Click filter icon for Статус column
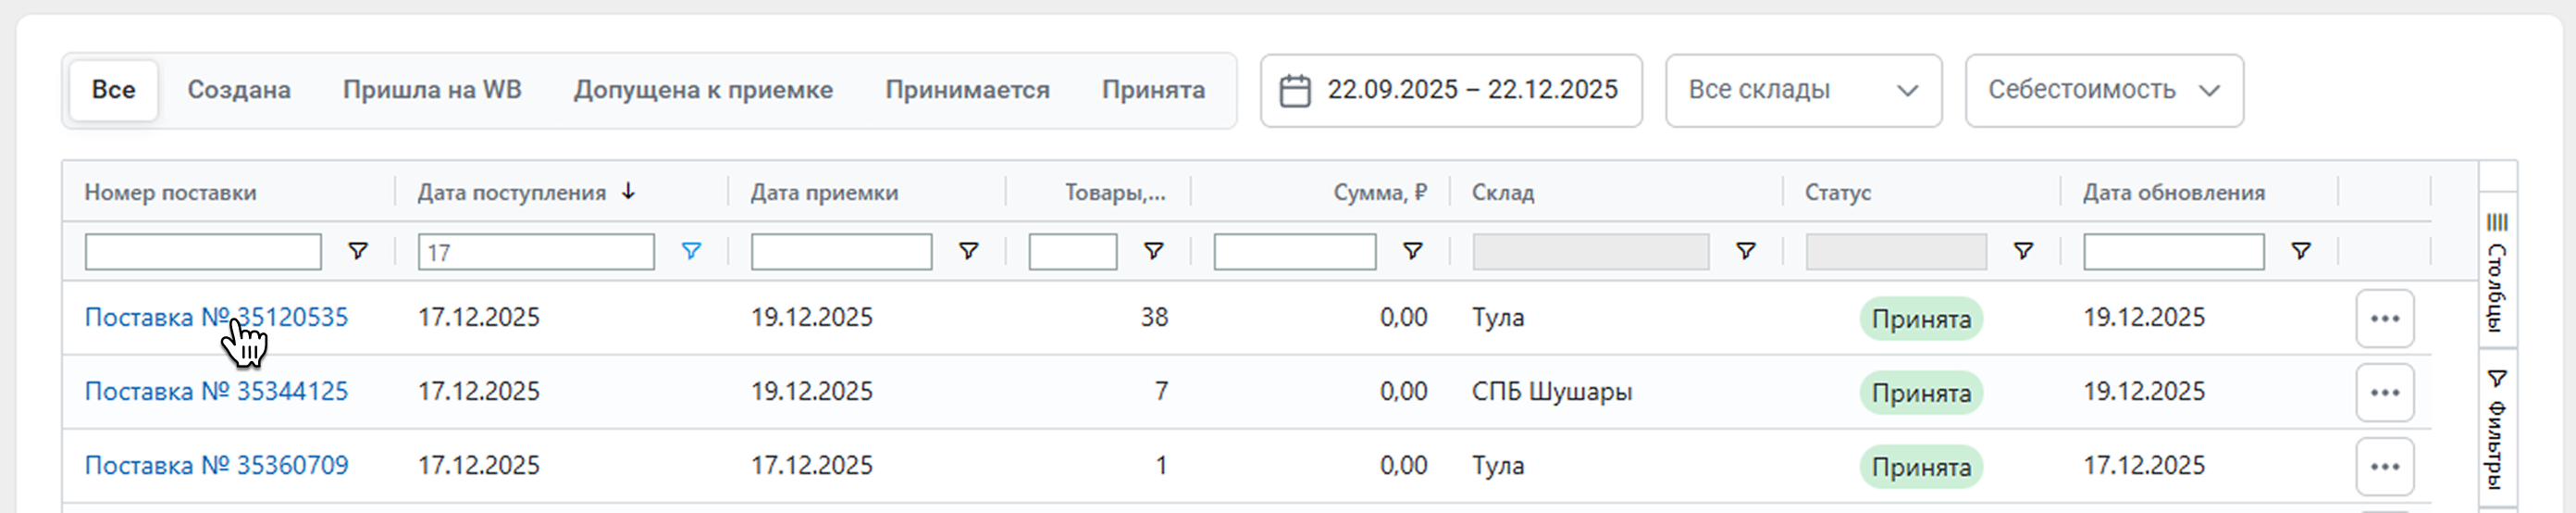The height and width of the screenshot is (513, 2576). tap(2022, 251)
